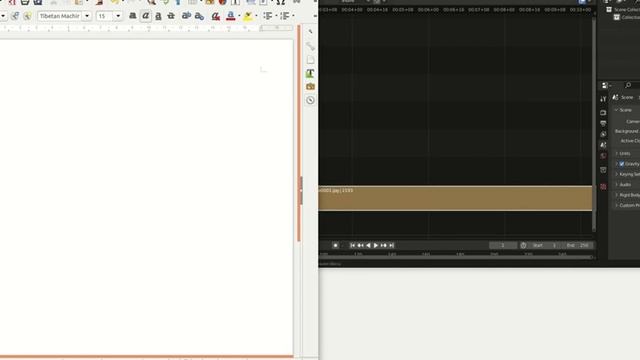Click the Clear Direct Formatting icon
Screen dimensions: 640x360
pyautogui.click(x=216, y=16)
